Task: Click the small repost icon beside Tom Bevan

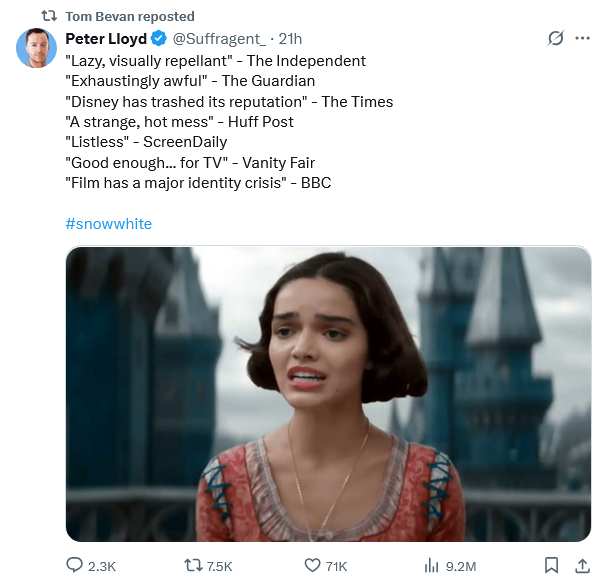Action: [48, 16]
